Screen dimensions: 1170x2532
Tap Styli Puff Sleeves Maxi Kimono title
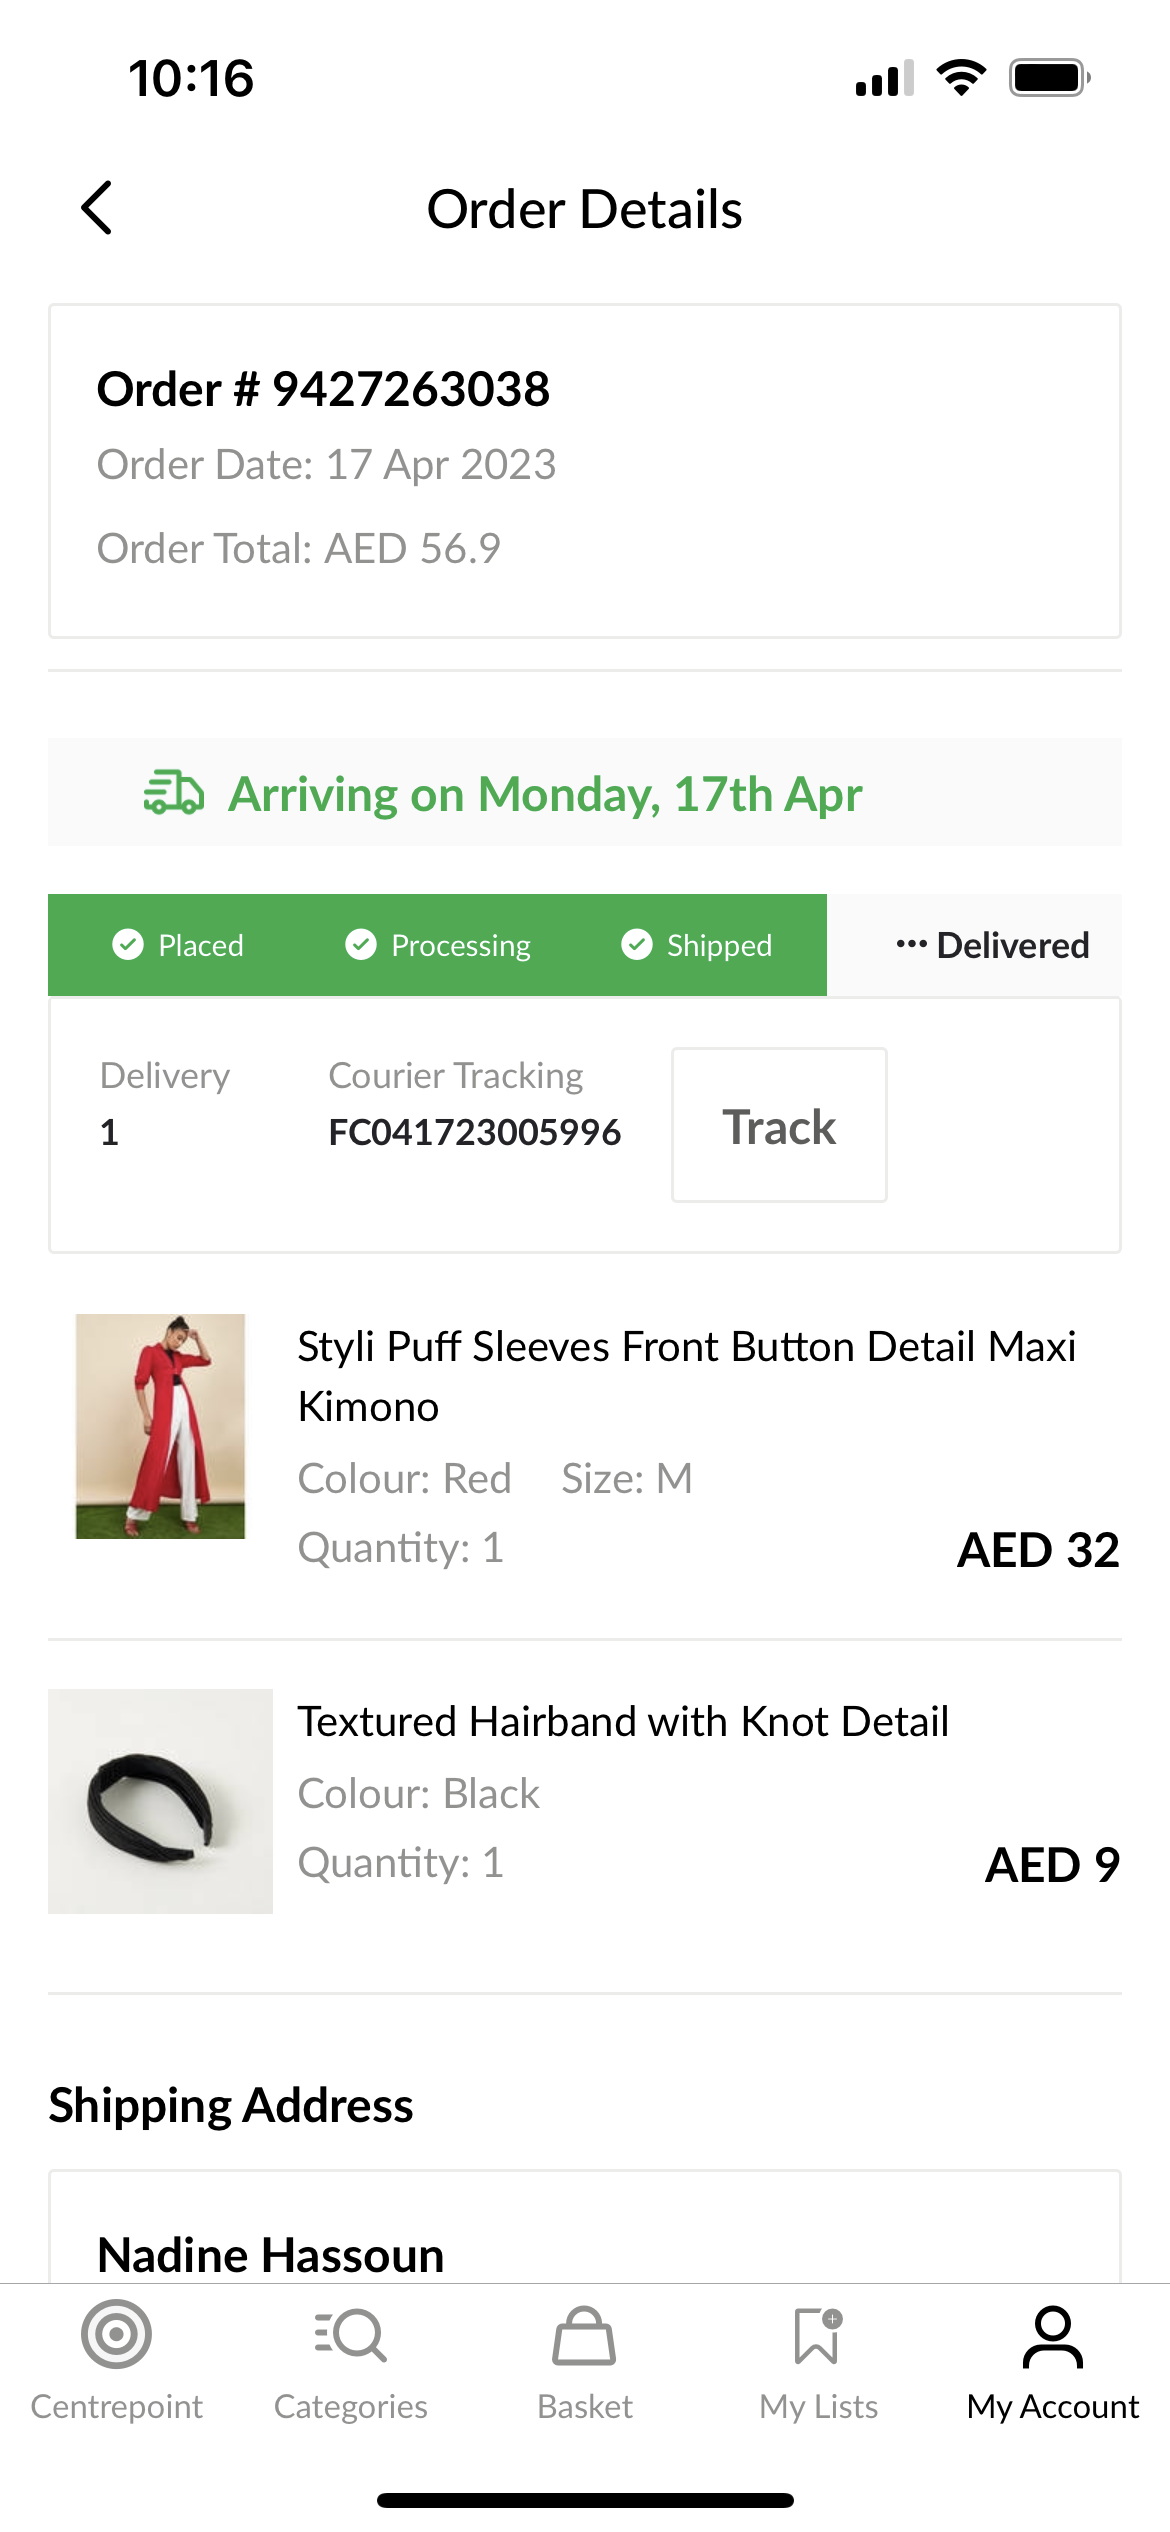click(x=687, y=1376)
